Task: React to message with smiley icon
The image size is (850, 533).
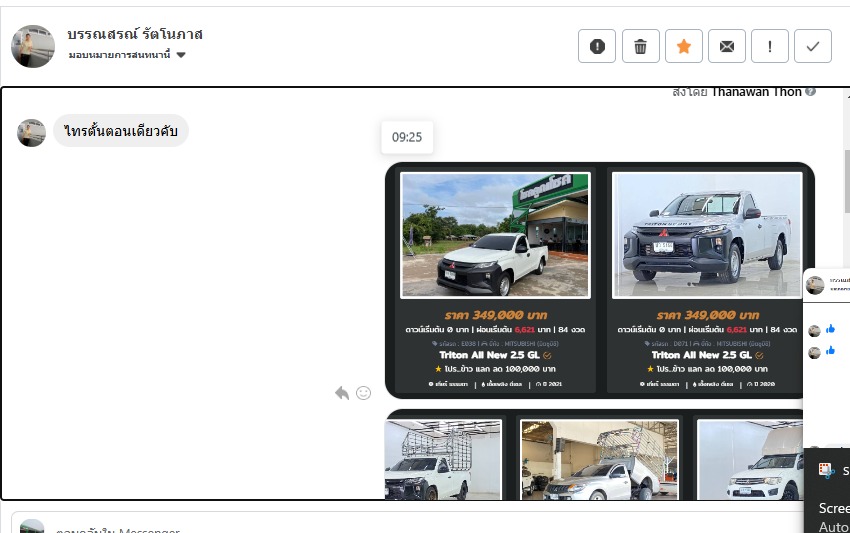Action: coord(363,393)
